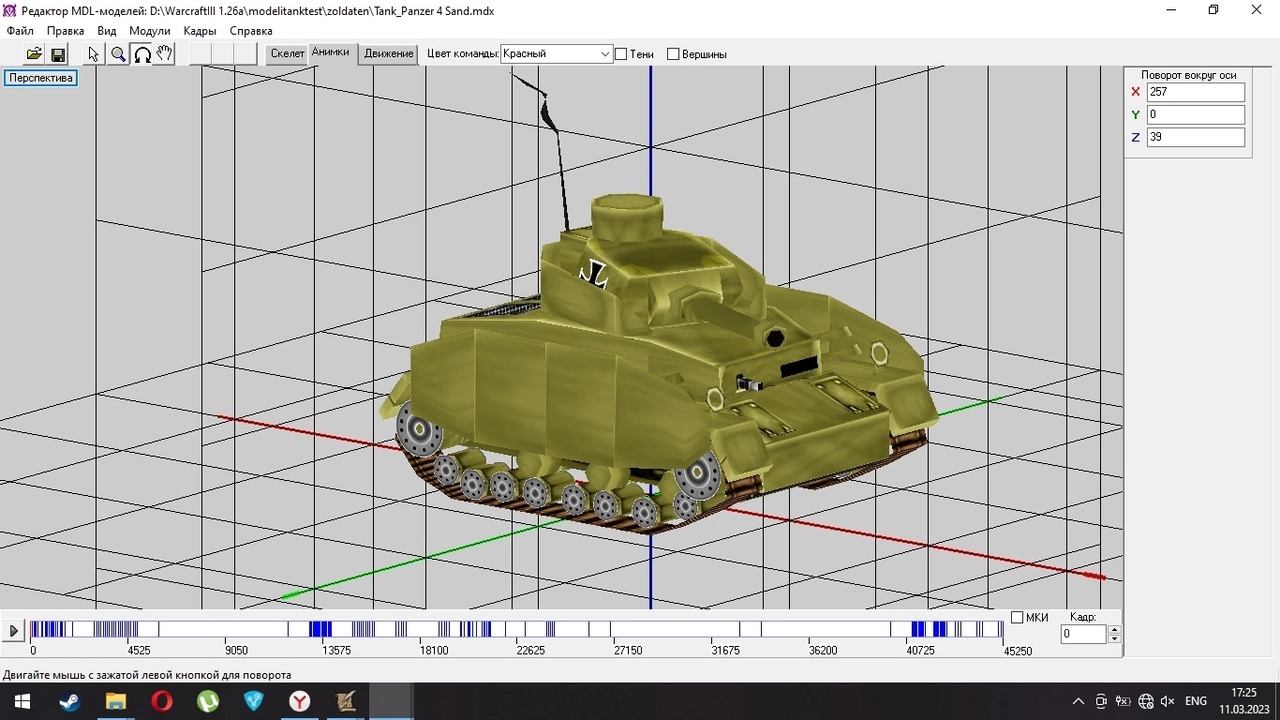This screenshot has width=1280, height=720.
Task: Open the Opera browser on the taskbar
Action: pyautogui.click(x=161, y=701)
